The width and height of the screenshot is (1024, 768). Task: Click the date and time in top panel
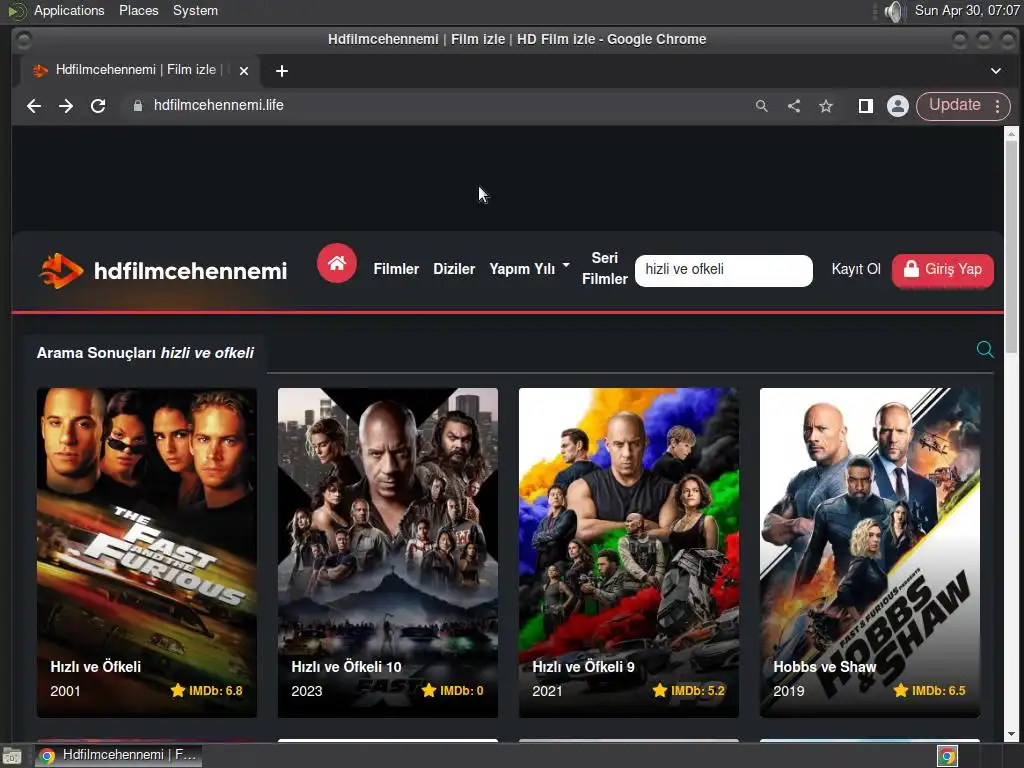pos(967,10)
